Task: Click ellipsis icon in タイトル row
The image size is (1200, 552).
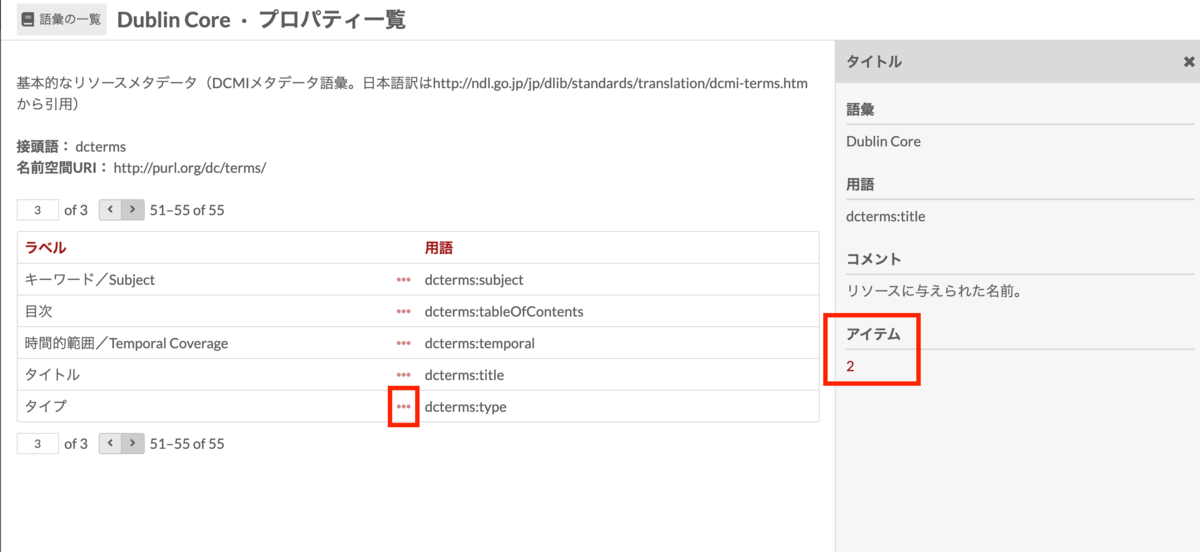Action: pyautogui.click(x=403, y=375)
